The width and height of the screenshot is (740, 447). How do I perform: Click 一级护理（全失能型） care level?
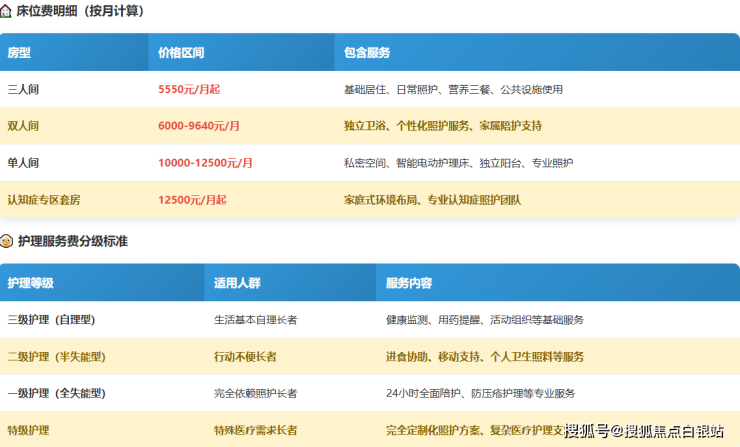coord(57,393)
